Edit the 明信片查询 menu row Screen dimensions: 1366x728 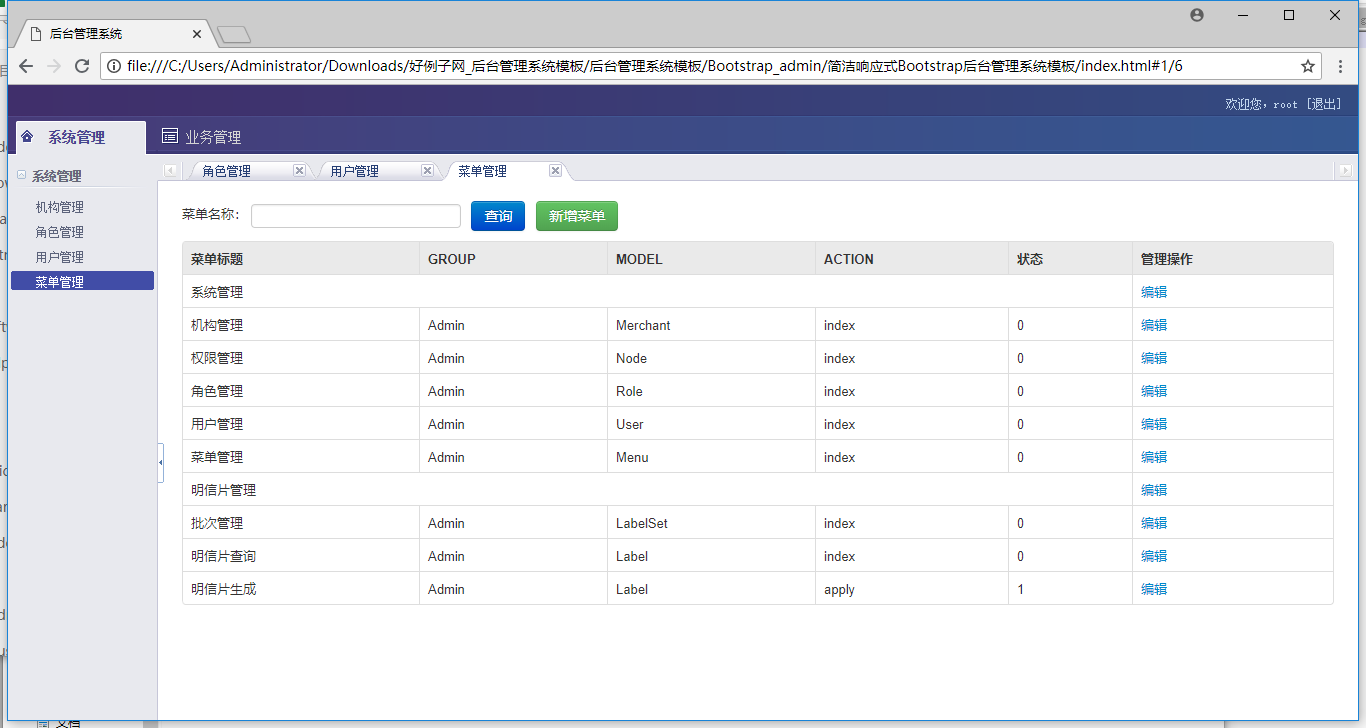click(1154, 556)
